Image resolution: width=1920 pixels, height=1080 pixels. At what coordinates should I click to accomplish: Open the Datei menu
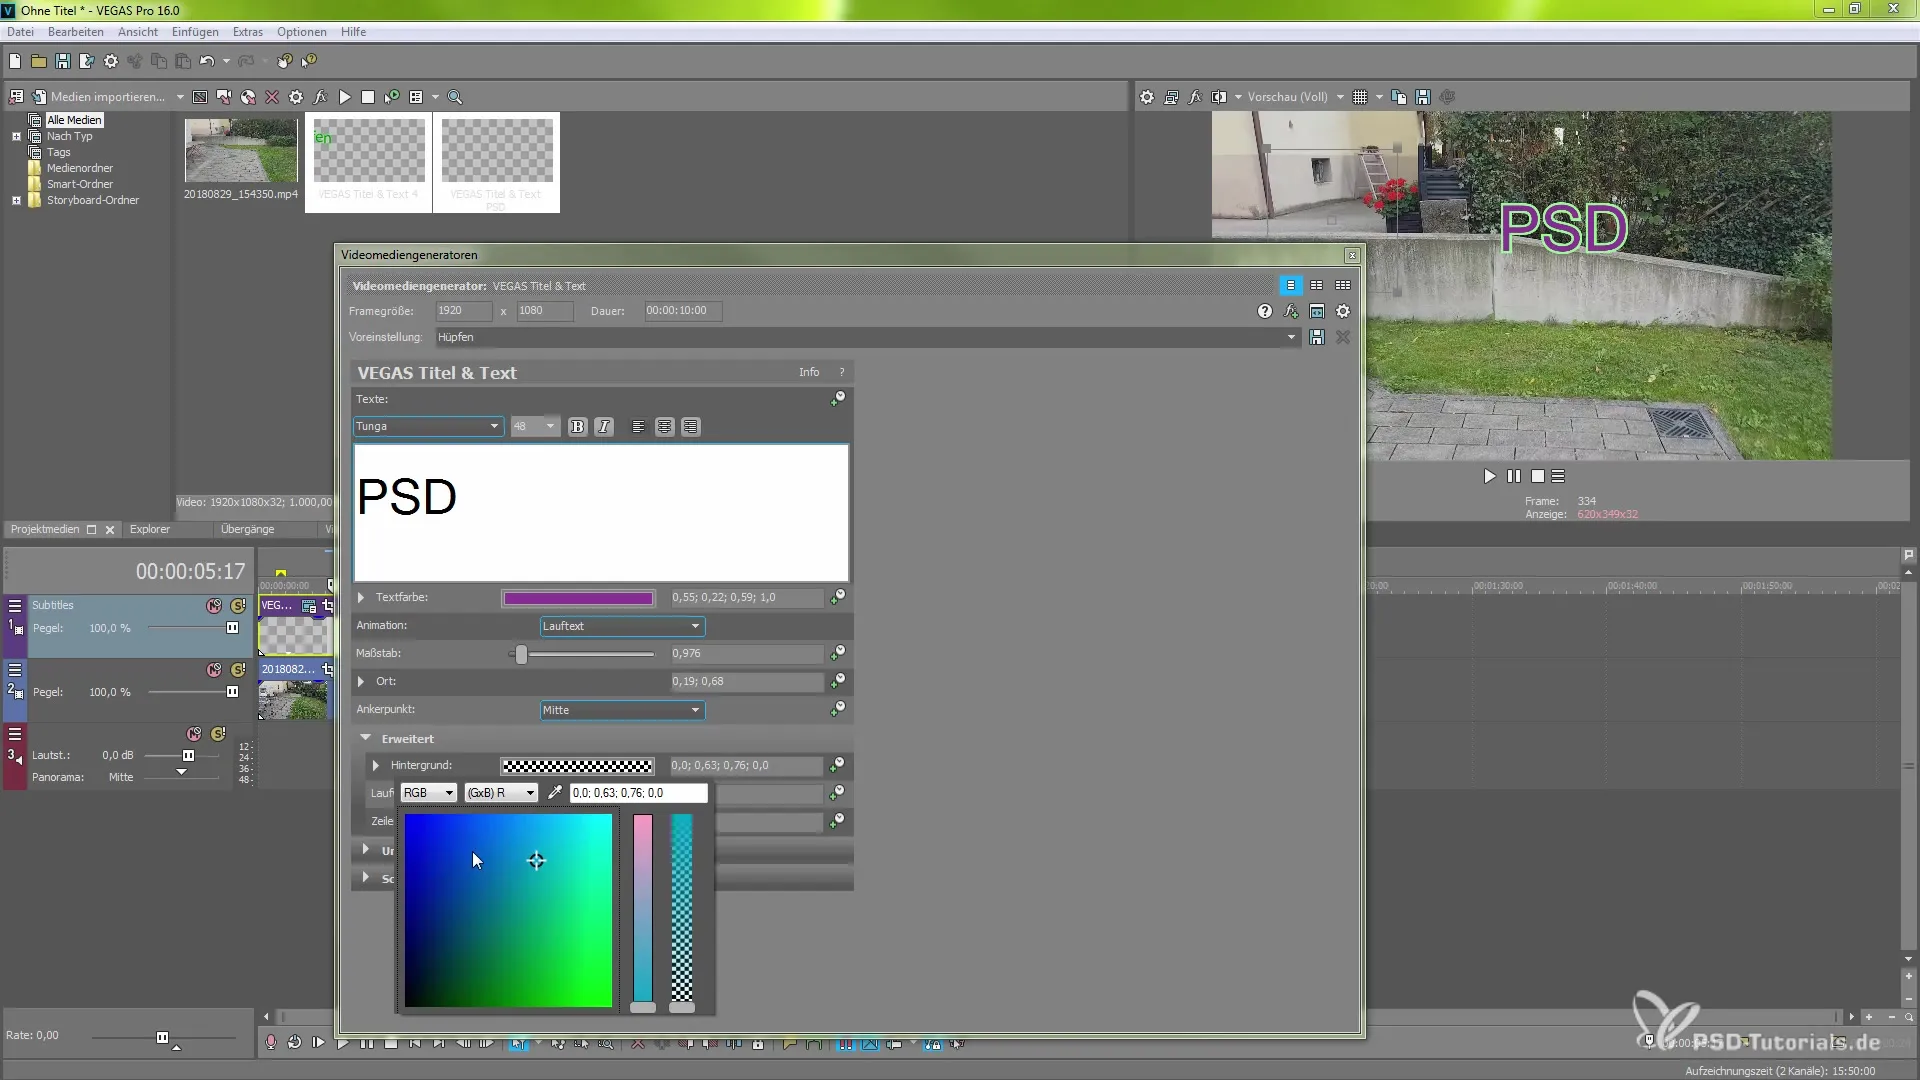(20, 32)
